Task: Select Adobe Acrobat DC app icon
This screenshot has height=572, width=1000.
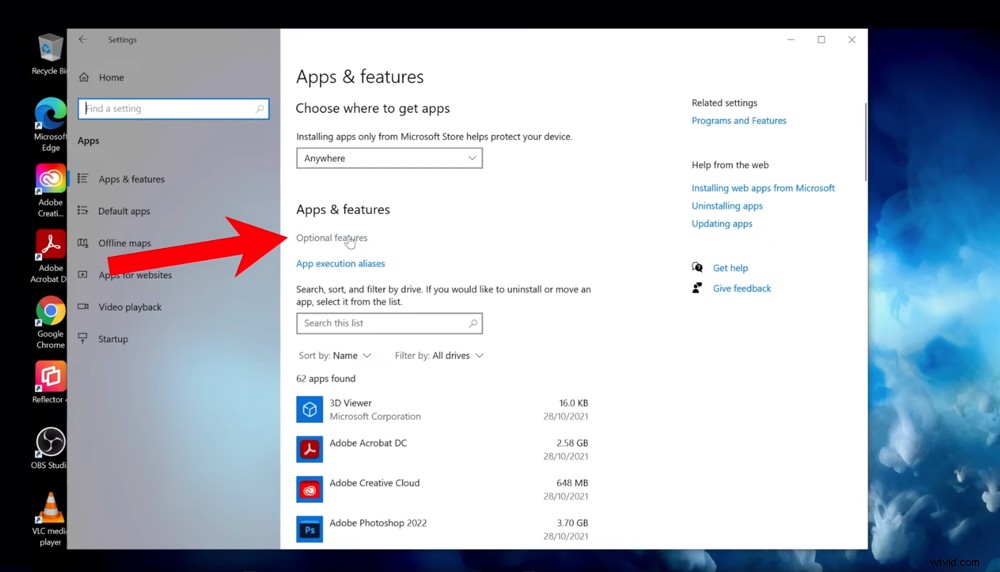Action: [x=309, y=450]
